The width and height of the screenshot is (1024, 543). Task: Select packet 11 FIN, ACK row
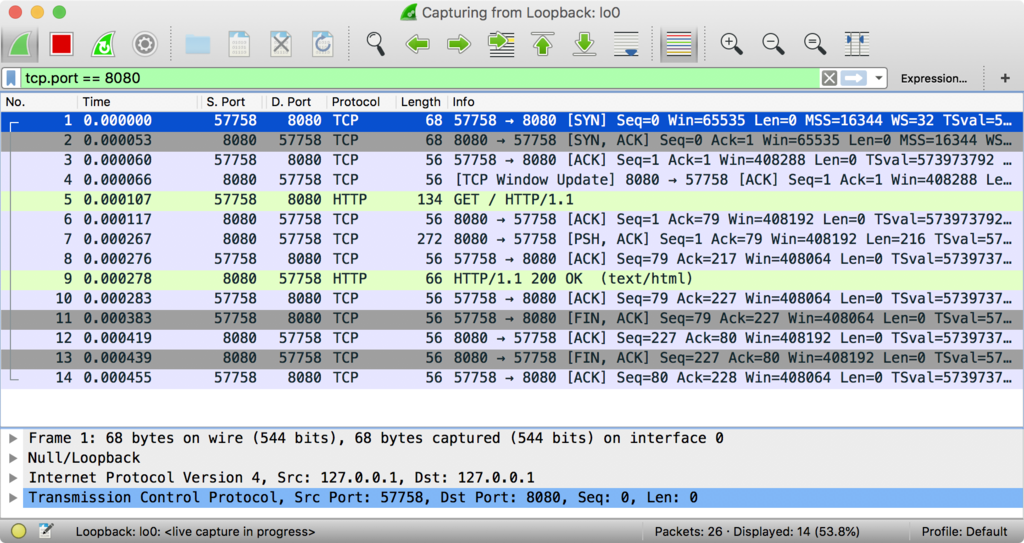coord(512,318)
